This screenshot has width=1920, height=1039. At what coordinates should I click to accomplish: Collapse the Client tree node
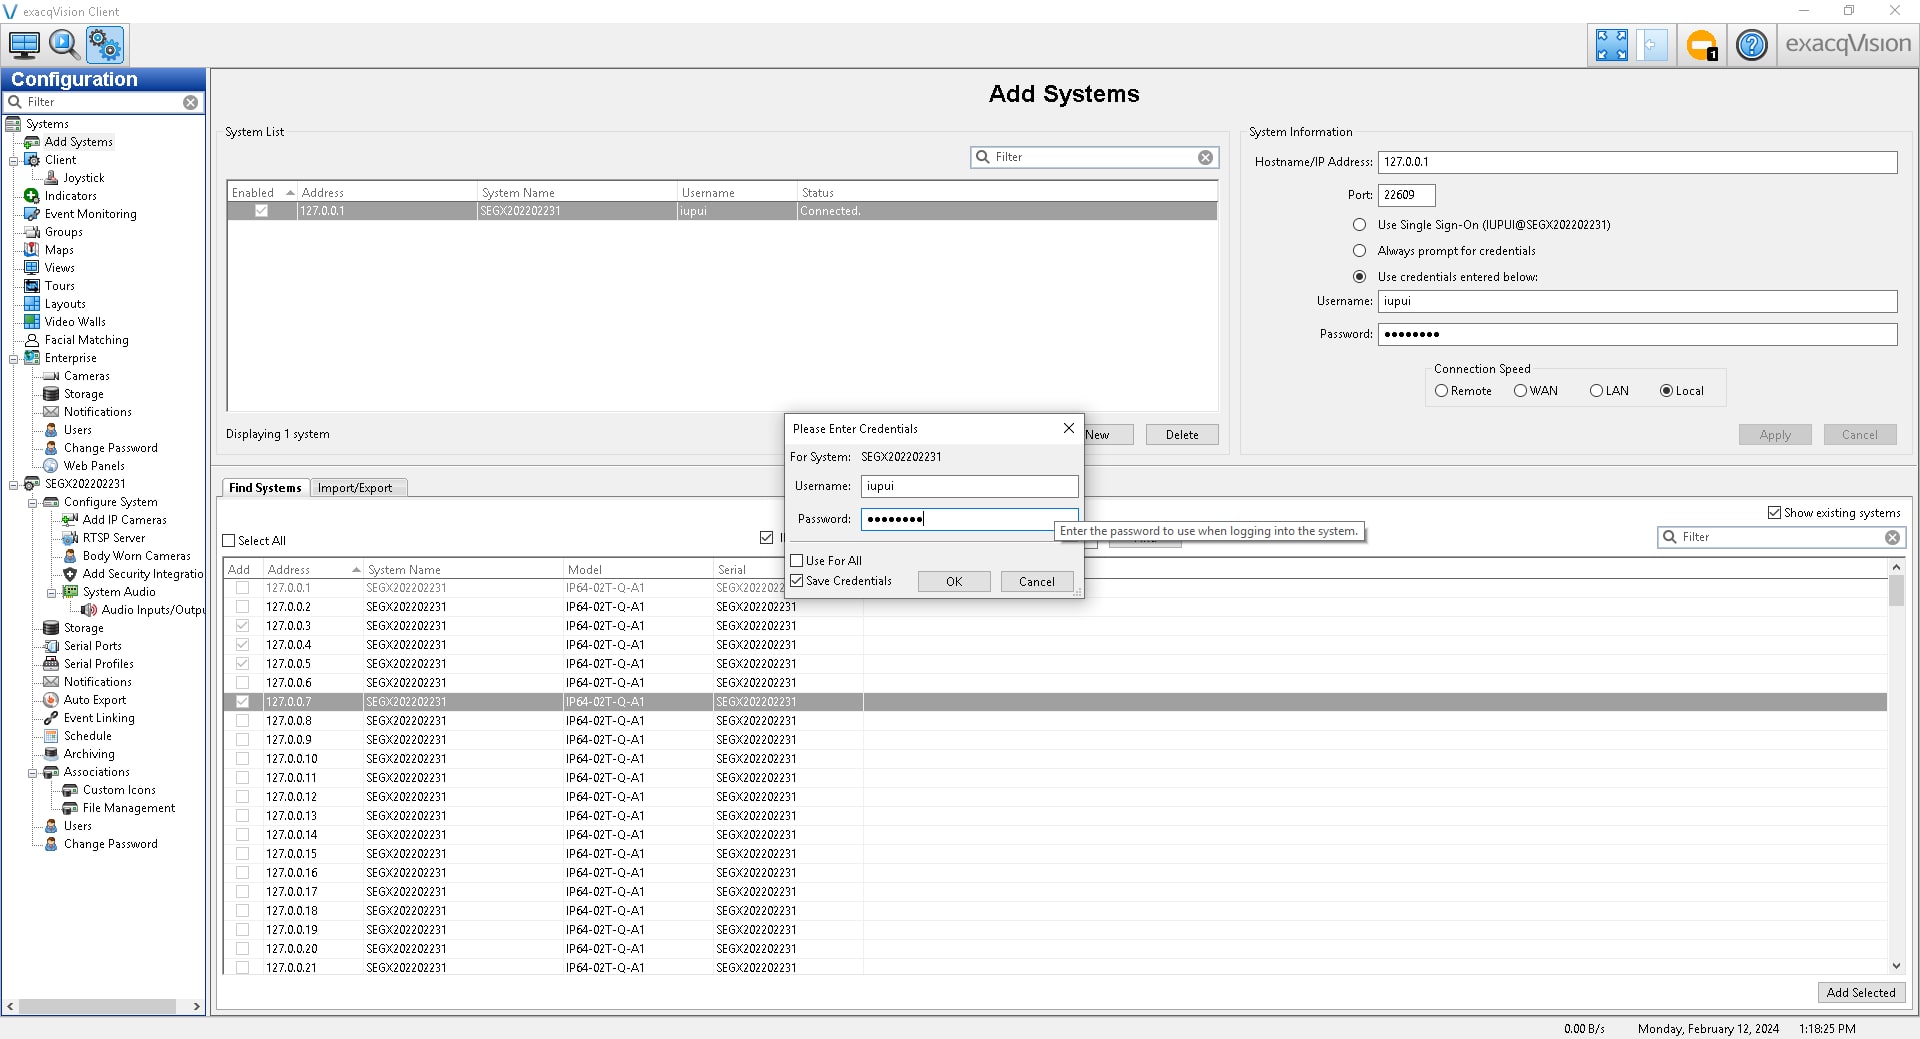pyautogui.click(x=14, y=160)
